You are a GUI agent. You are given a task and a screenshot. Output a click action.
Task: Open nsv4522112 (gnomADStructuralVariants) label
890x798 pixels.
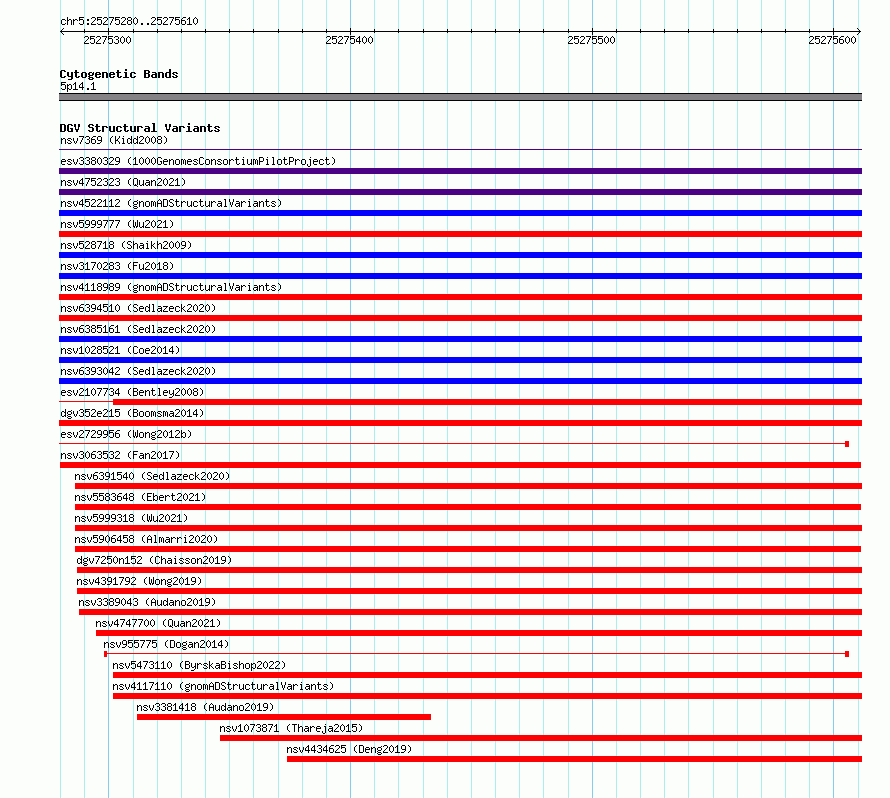tap(171, 203)
